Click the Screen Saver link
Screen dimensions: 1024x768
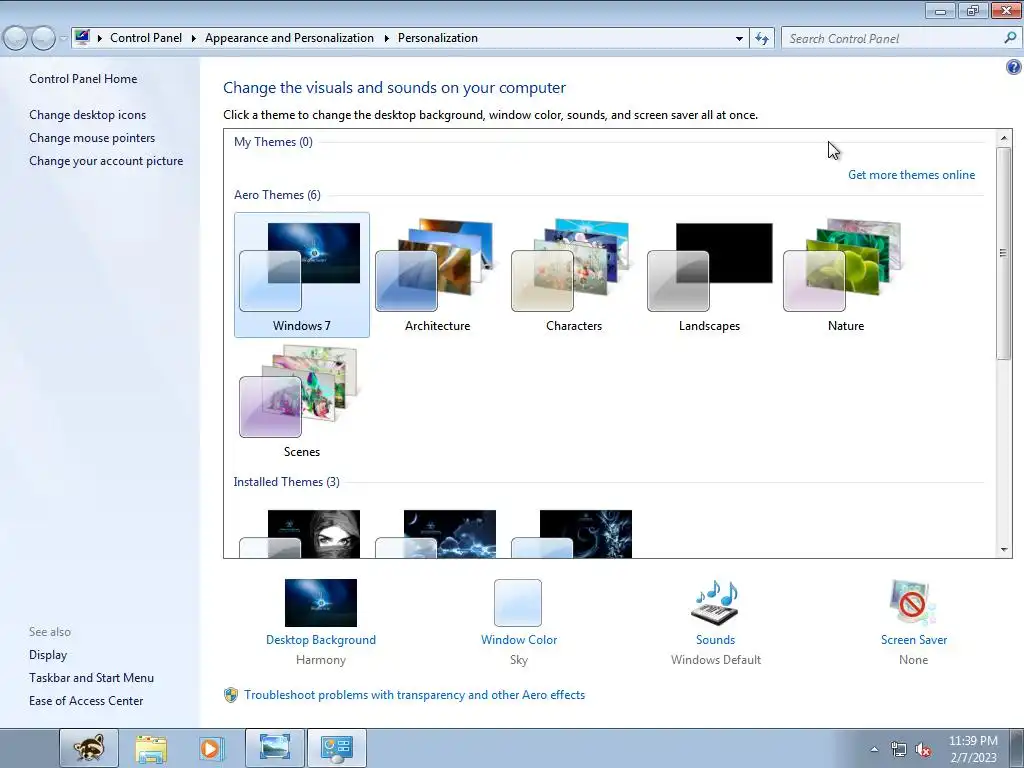click(914, 640)
